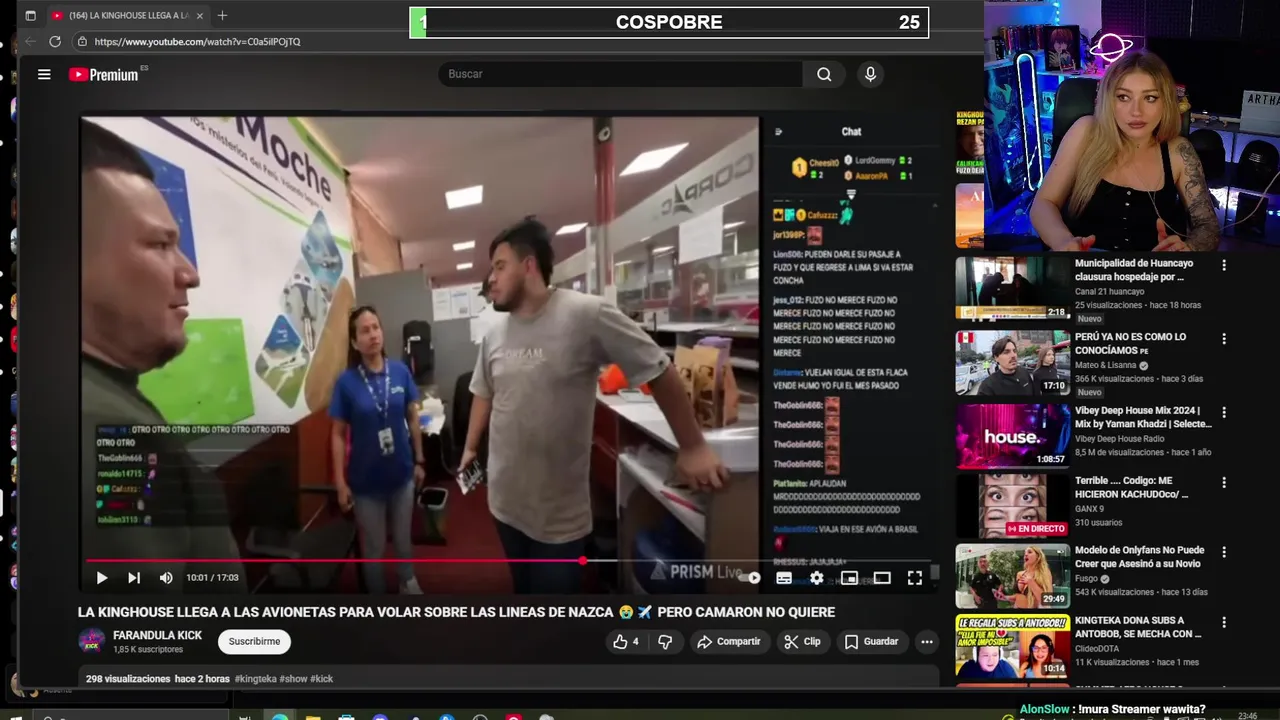Open the YouTube guide hamburger menu
This screenshot has height=720, width=1280.
tap(44, 74)
